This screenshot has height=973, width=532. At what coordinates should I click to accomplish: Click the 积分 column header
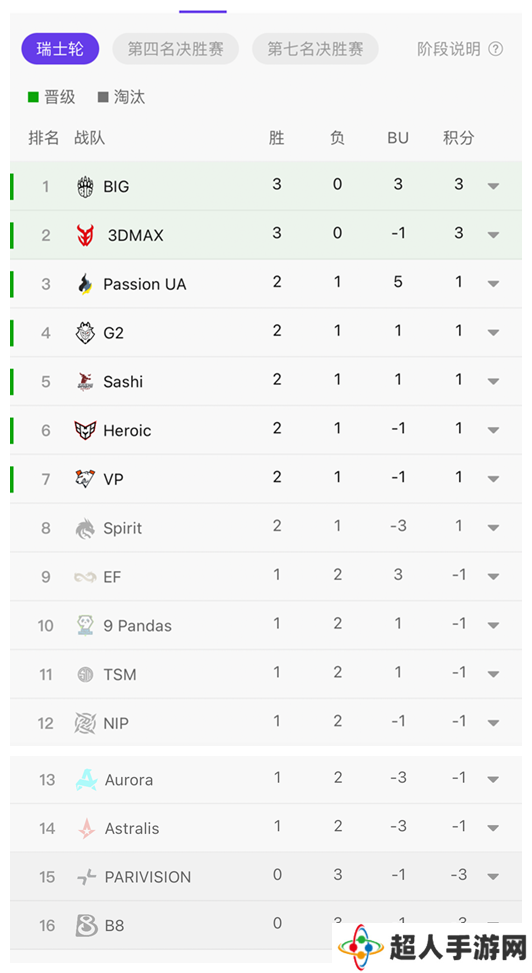click(x=459, y=138)
